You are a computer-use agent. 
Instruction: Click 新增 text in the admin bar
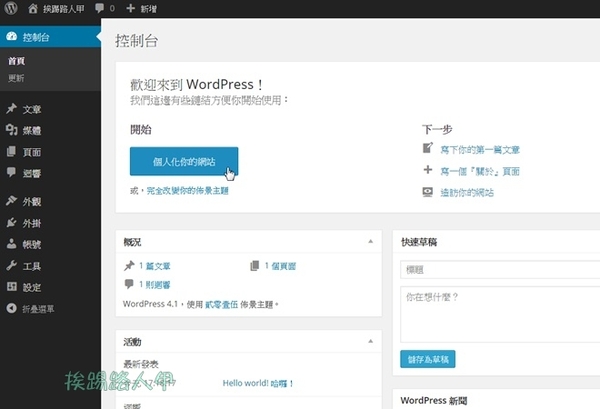(148, 8)
